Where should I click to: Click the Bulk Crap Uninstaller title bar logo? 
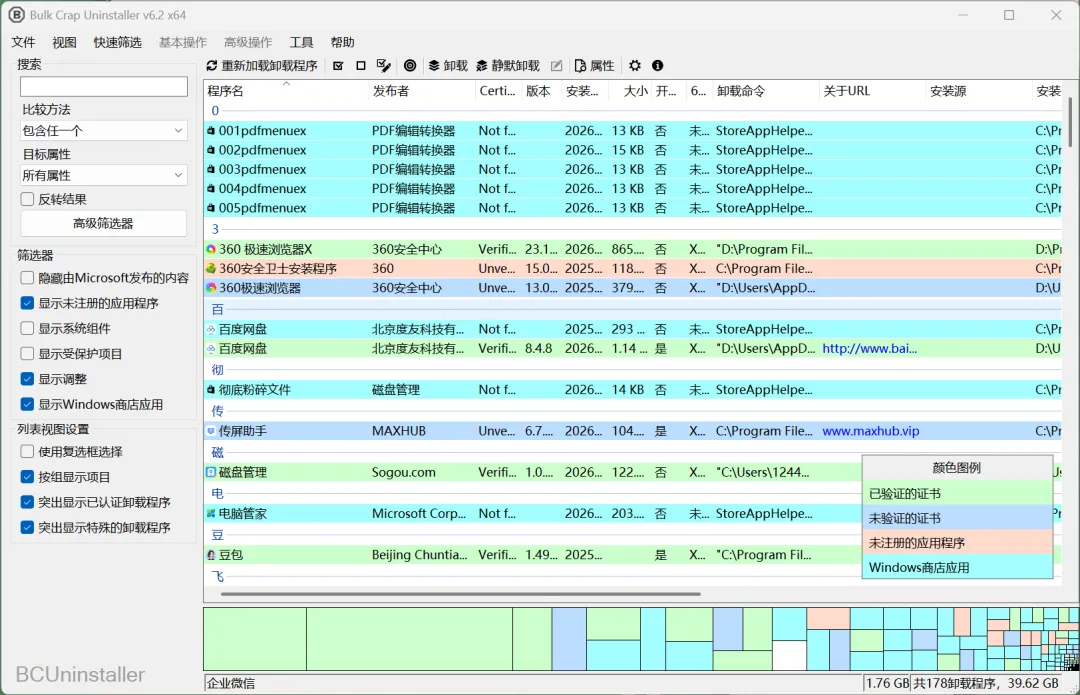pos(17,14)
